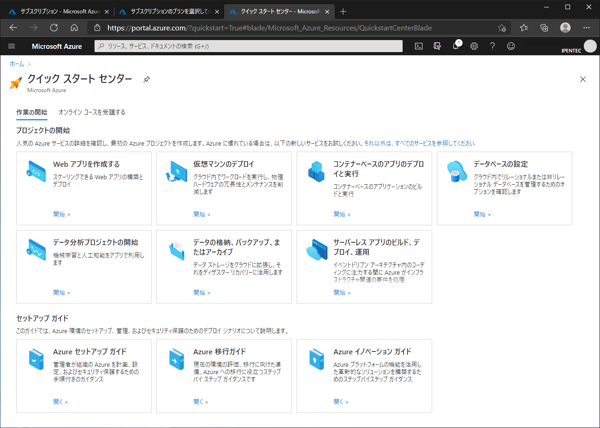
Task: Click the 仮想マシンのデプロイ card title
Action: coord(223,164)
